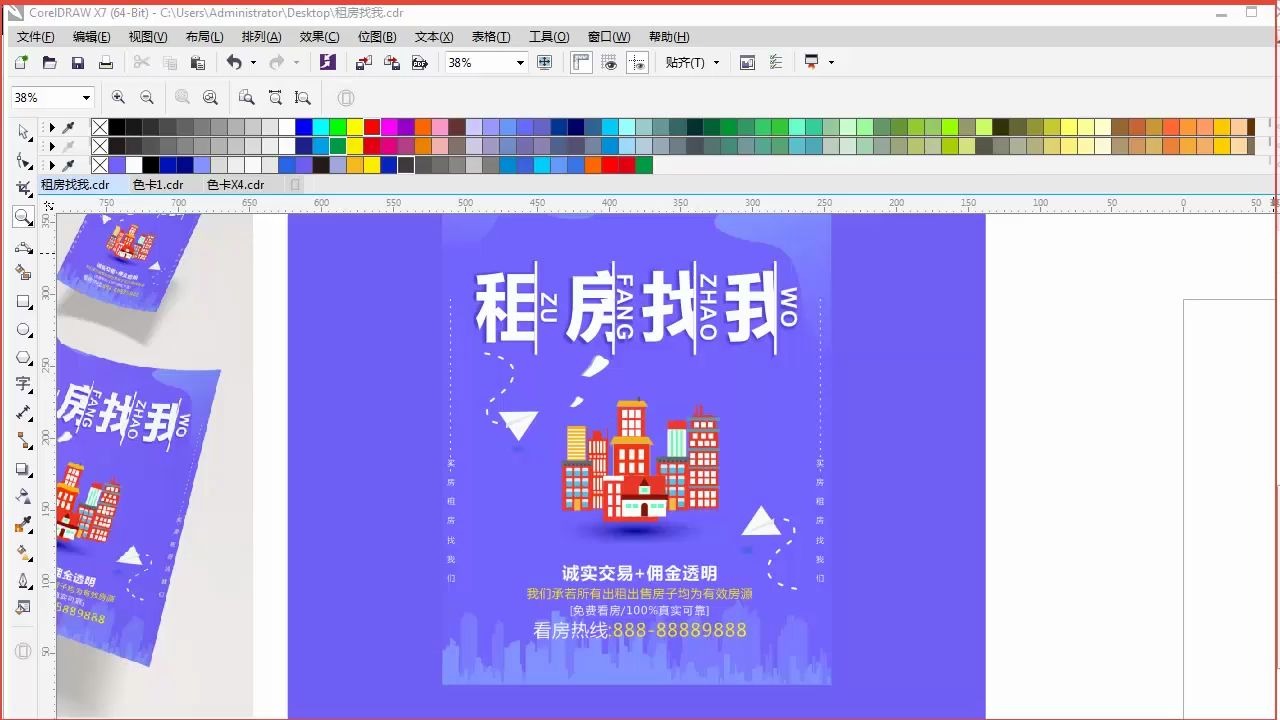This screenshot has width=1280, height=720.
Task: Expand the application launcher dropdown arrow
Action: point(831,62)
